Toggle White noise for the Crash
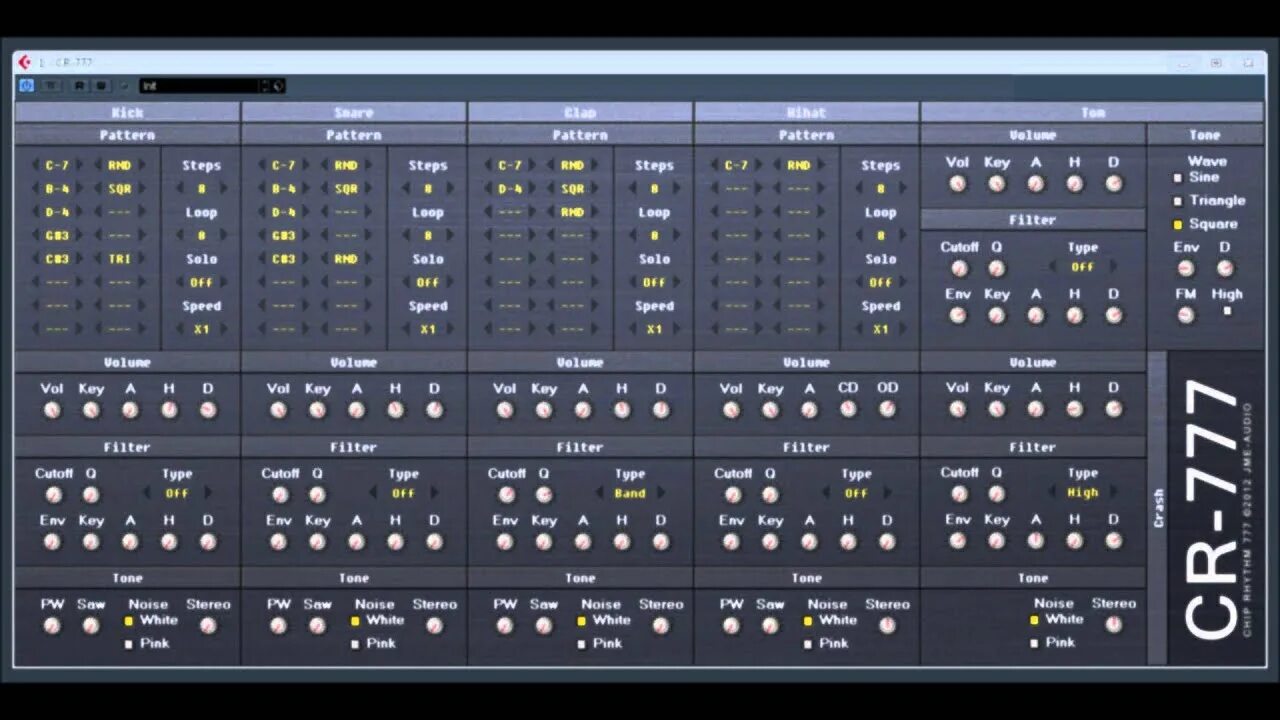 (1034, 620)
